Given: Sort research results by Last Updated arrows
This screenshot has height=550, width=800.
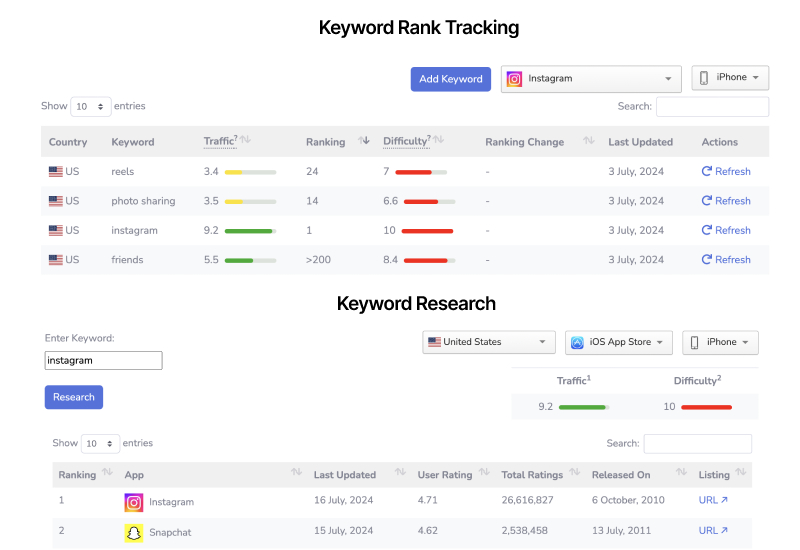Looking at the screenshot, I should click(x=401, y=472).
